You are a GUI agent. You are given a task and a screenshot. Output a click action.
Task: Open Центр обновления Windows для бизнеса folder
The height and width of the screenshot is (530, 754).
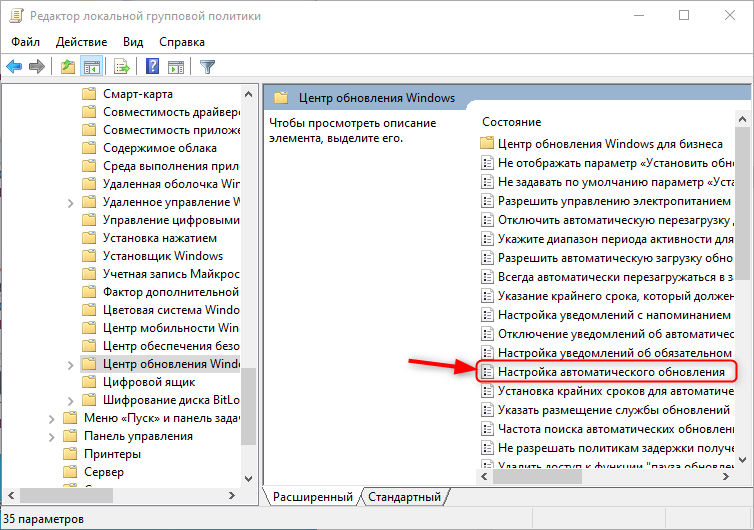(602, 144)
